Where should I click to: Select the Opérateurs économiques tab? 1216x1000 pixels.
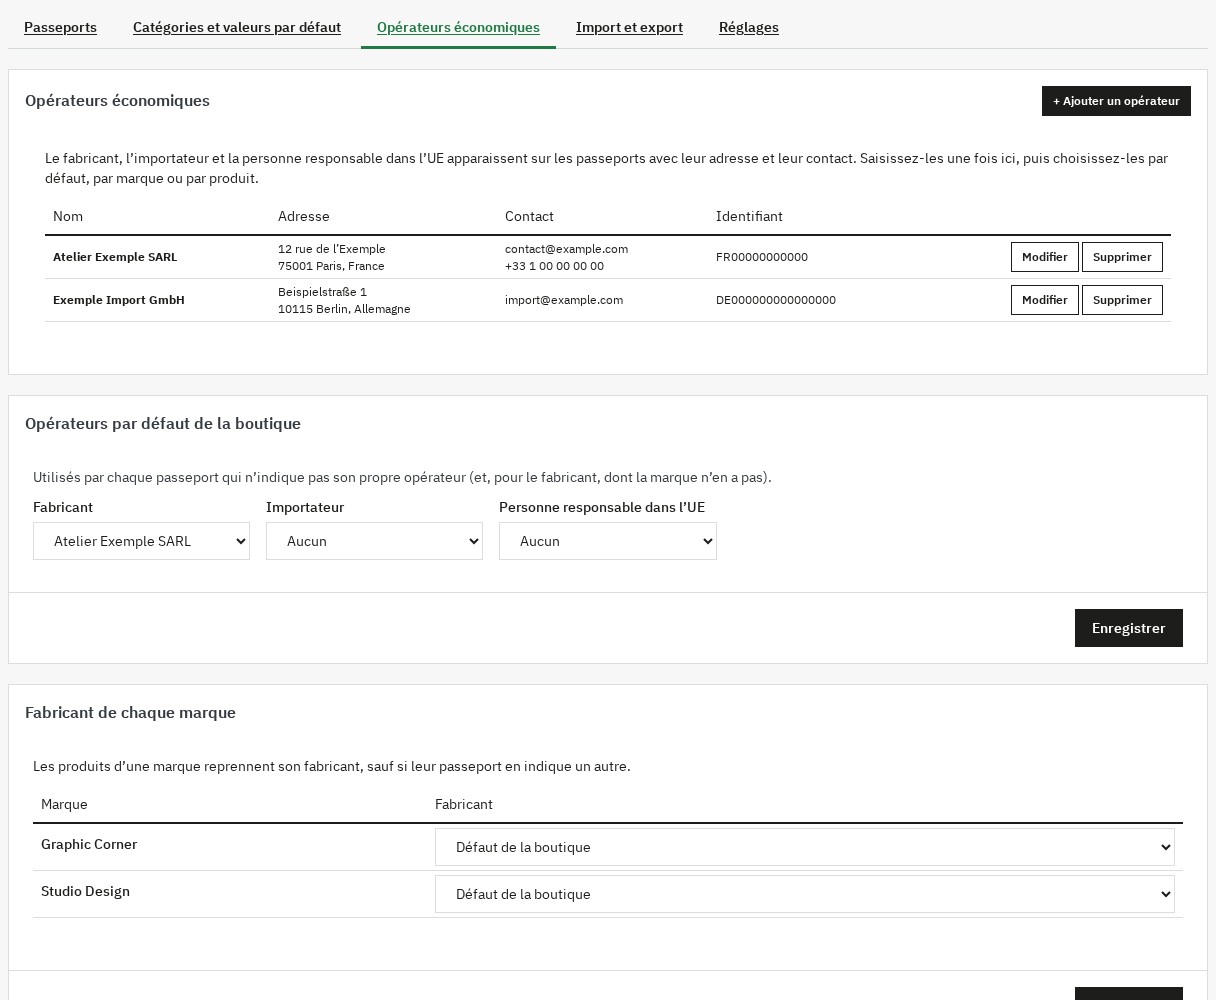pyautogui.click(x=458, y=27)
